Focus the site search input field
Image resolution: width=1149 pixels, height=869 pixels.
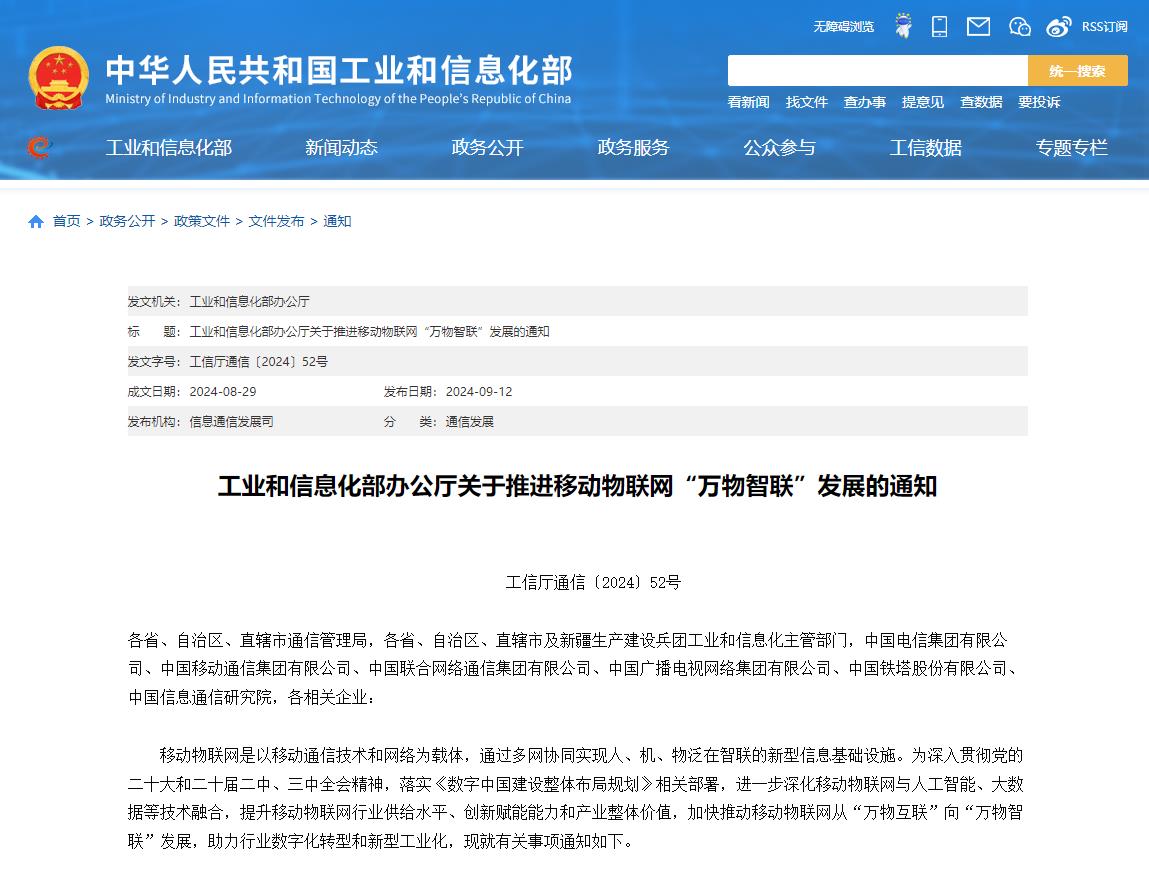coord(877,71)
